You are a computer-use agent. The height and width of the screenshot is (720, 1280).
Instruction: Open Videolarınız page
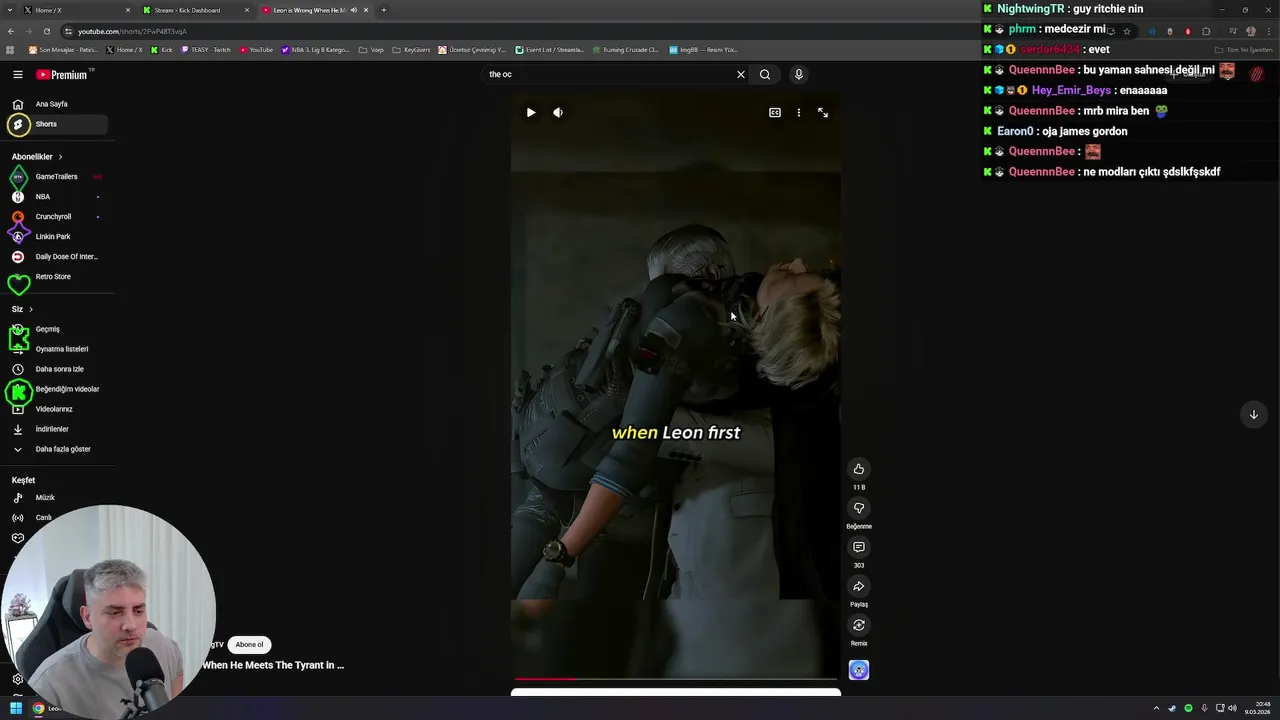(x=56, y=409)
